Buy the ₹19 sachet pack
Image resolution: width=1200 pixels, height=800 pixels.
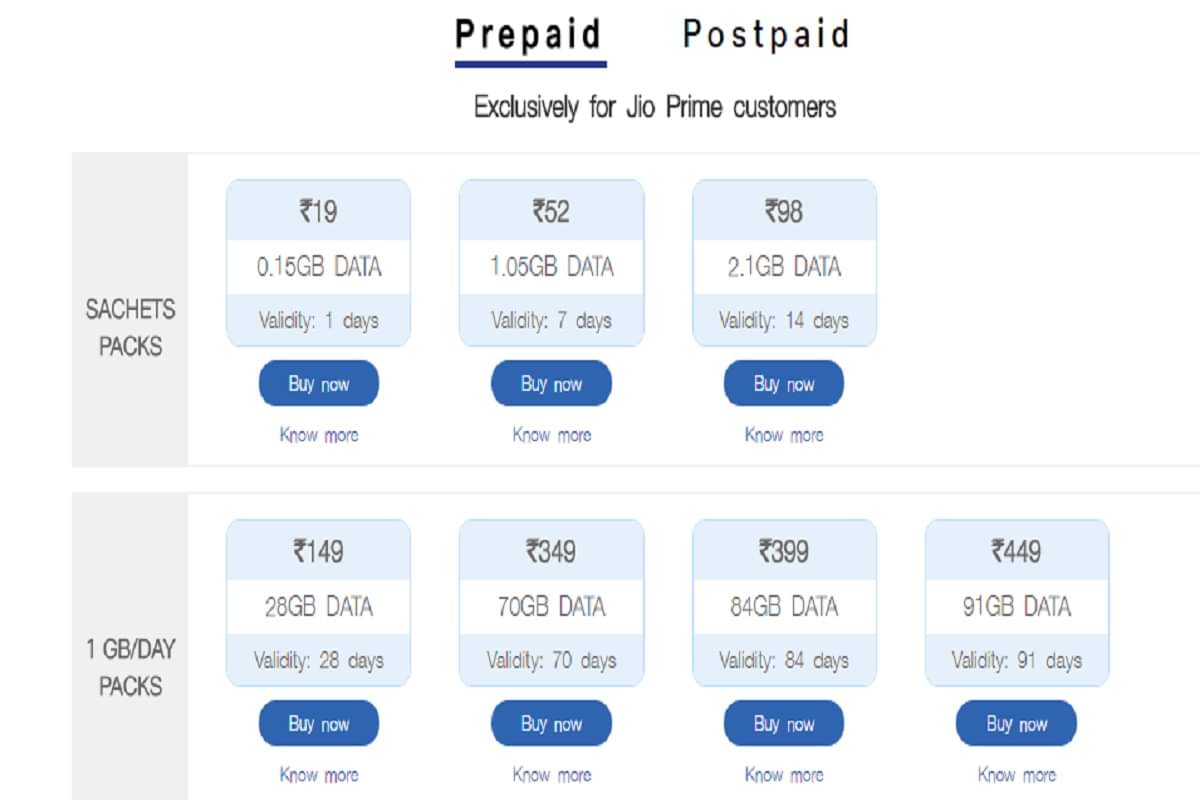pyautogui.click(x=318, y=383)
